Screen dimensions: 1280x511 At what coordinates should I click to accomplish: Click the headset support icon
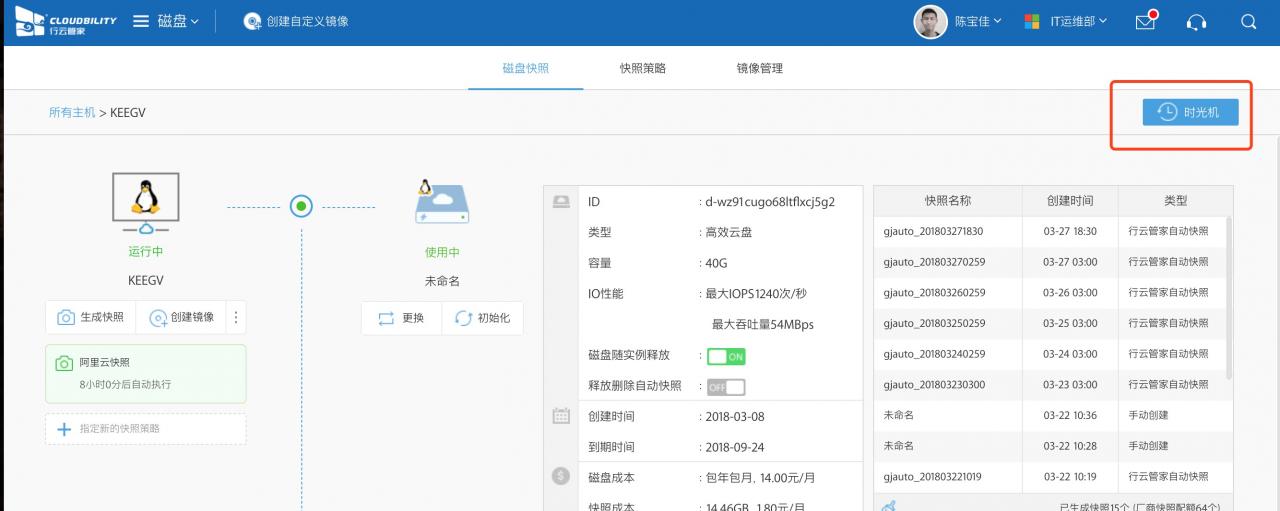[1196, 22]
